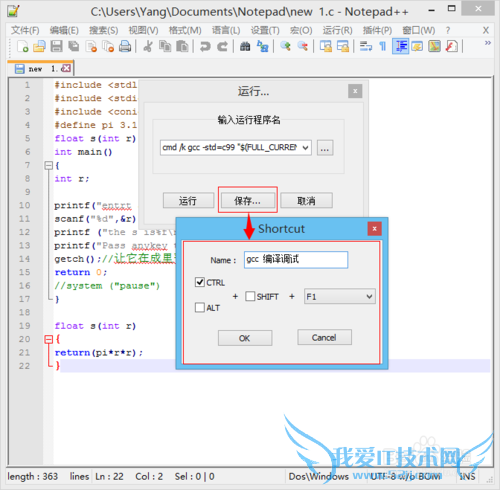Click the Name input field

coord(296,260)
